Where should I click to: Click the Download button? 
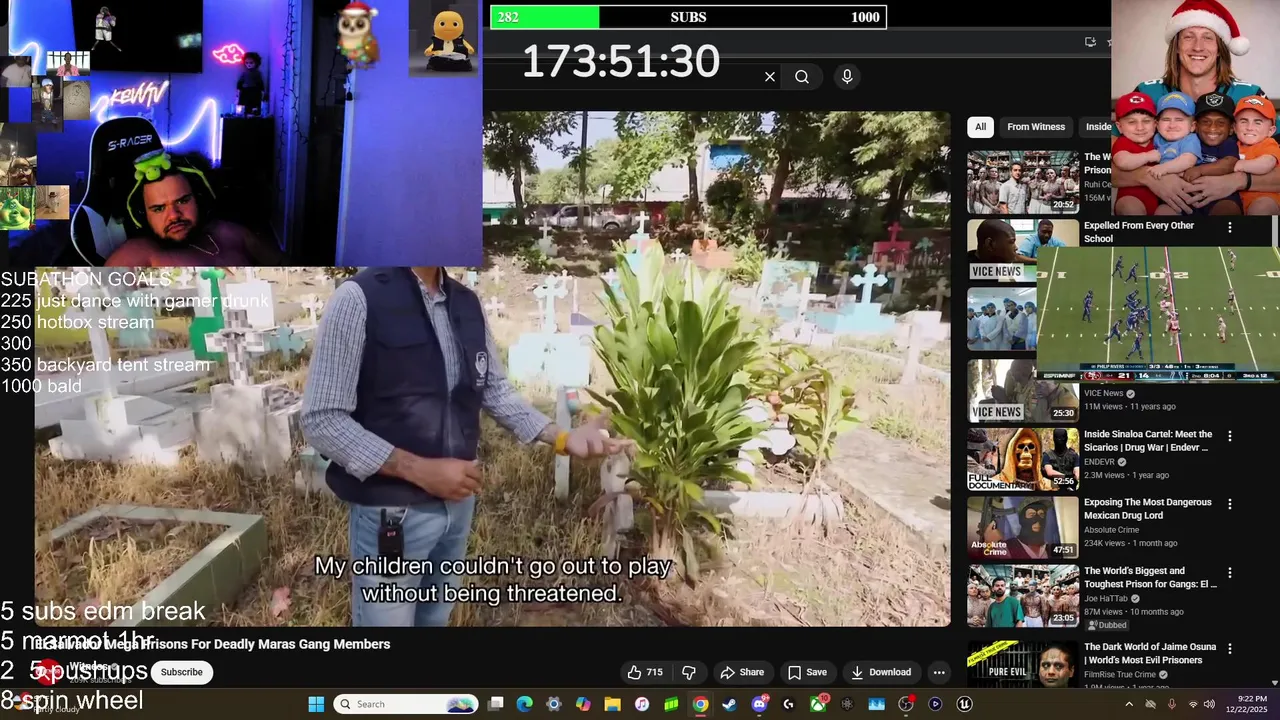(881, 672)
